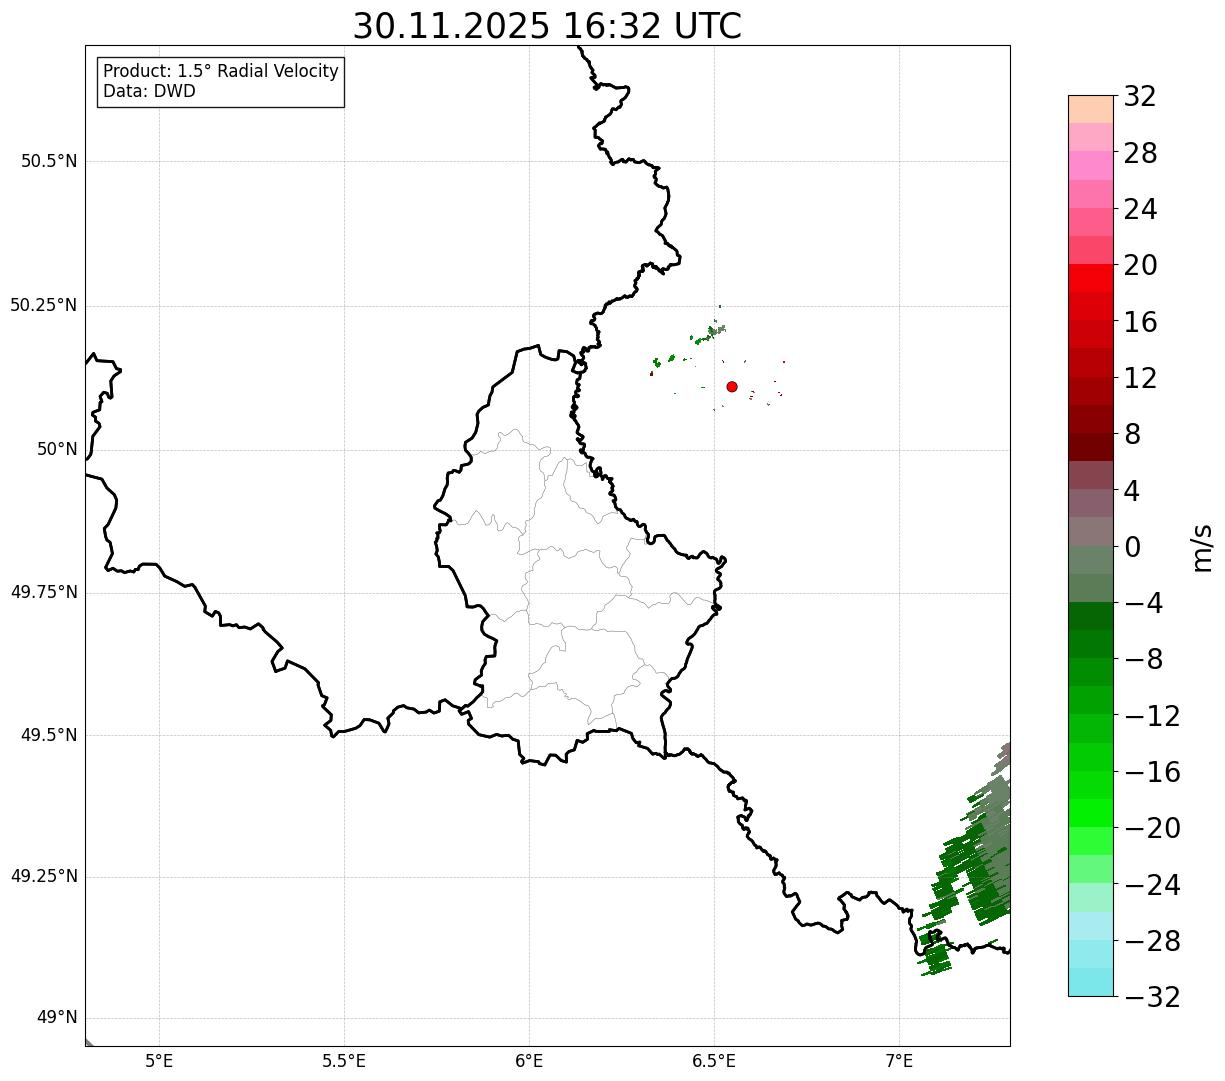Click the colorbar label '8'

click(1132, 434)
